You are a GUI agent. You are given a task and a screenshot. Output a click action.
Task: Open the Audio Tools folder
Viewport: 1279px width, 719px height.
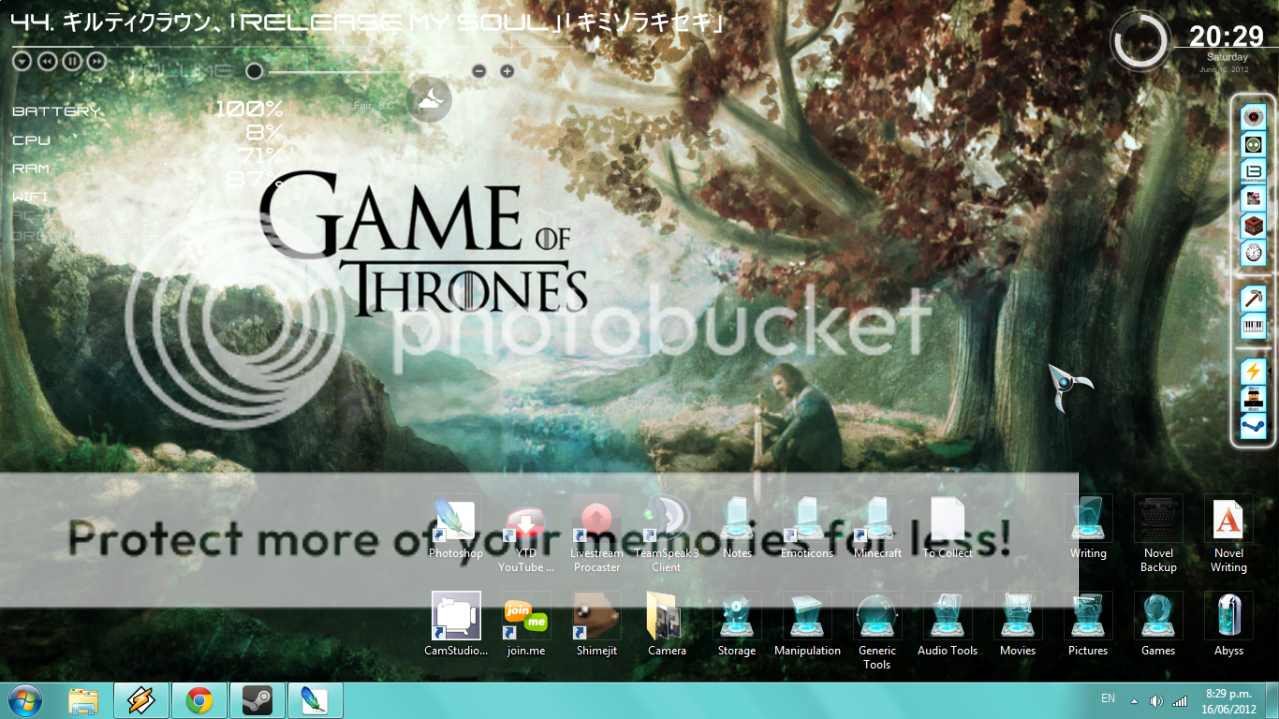click(947, 624)
